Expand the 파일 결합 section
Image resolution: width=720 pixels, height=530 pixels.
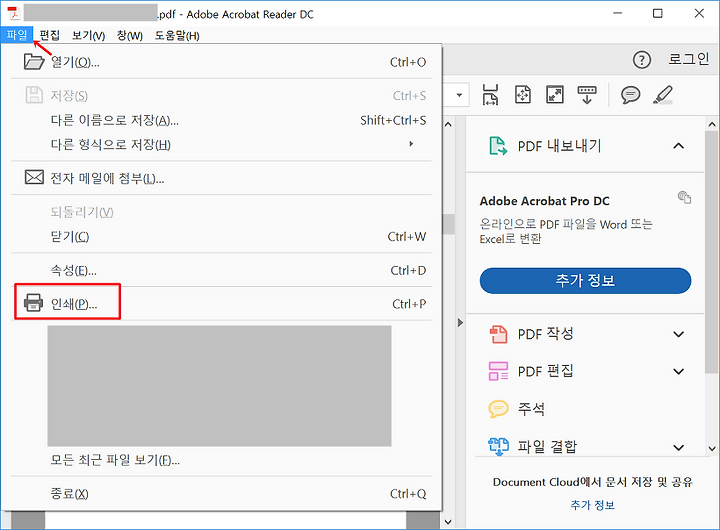pyautogui.click(x=679, y=447)
